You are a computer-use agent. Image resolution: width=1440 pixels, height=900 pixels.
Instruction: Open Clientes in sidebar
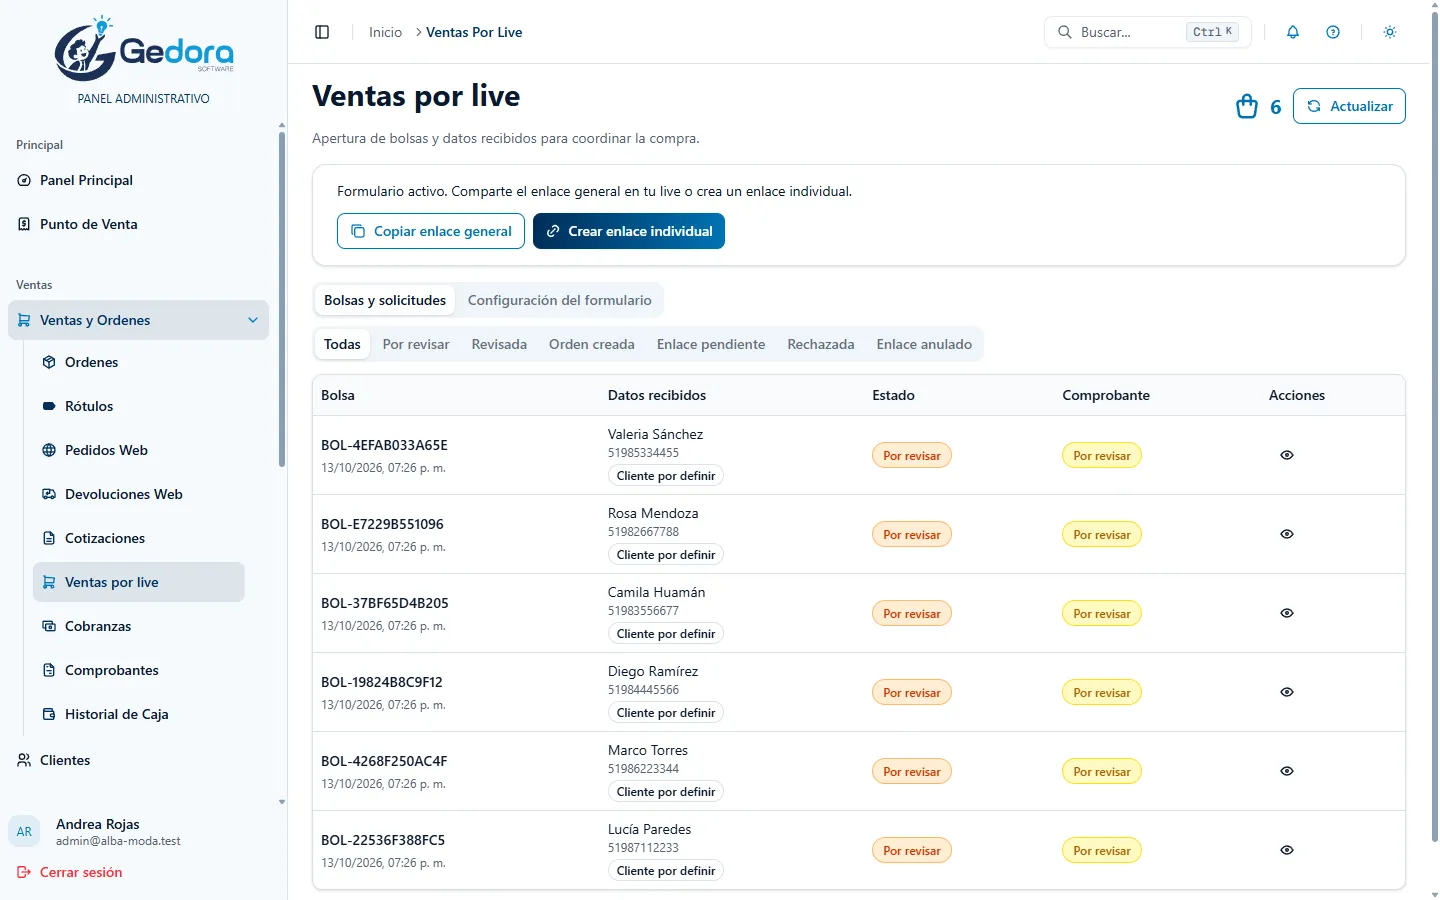(x=138, y=760)
